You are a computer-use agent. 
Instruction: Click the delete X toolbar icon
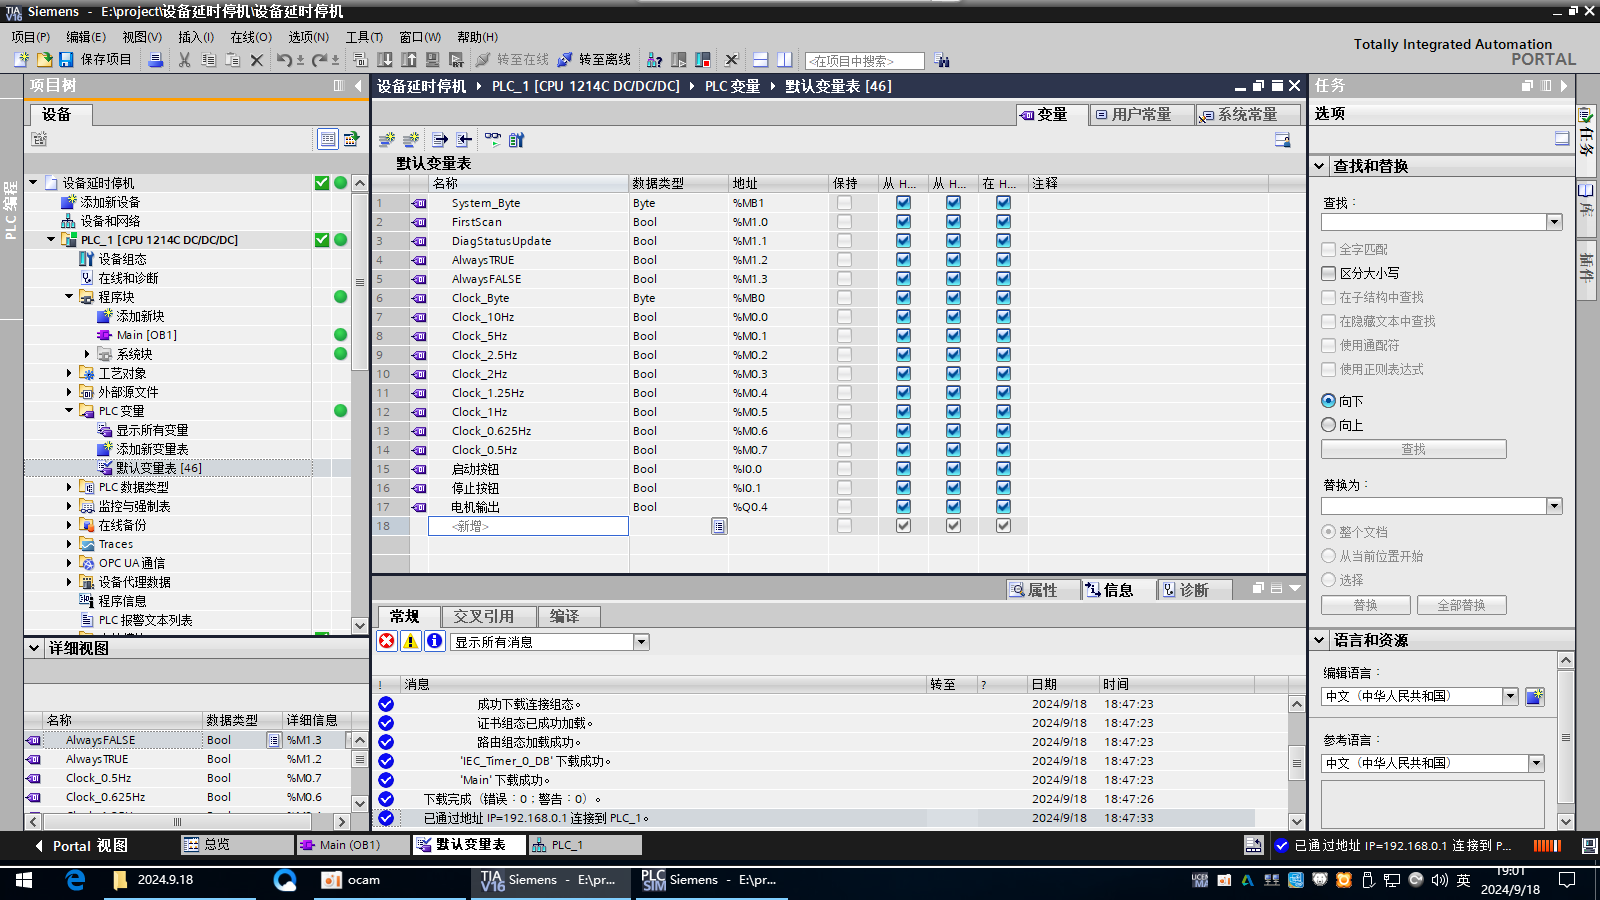tap(257, 60)
